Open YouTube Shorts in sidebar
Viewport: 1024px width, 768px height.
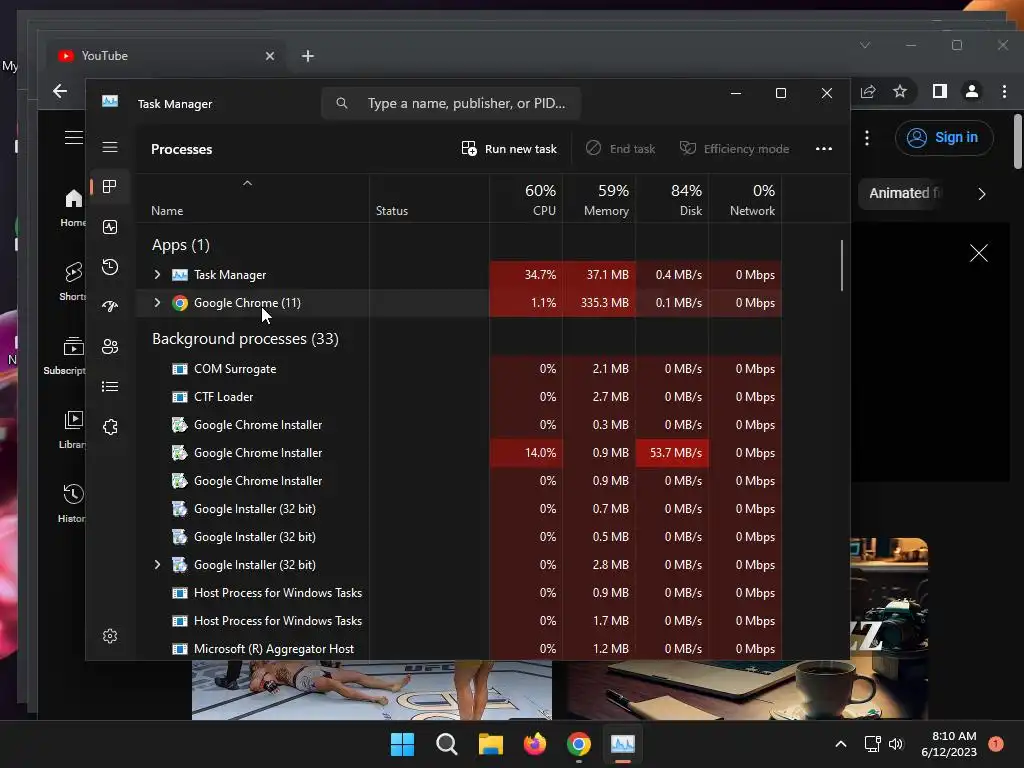point(73,281)
